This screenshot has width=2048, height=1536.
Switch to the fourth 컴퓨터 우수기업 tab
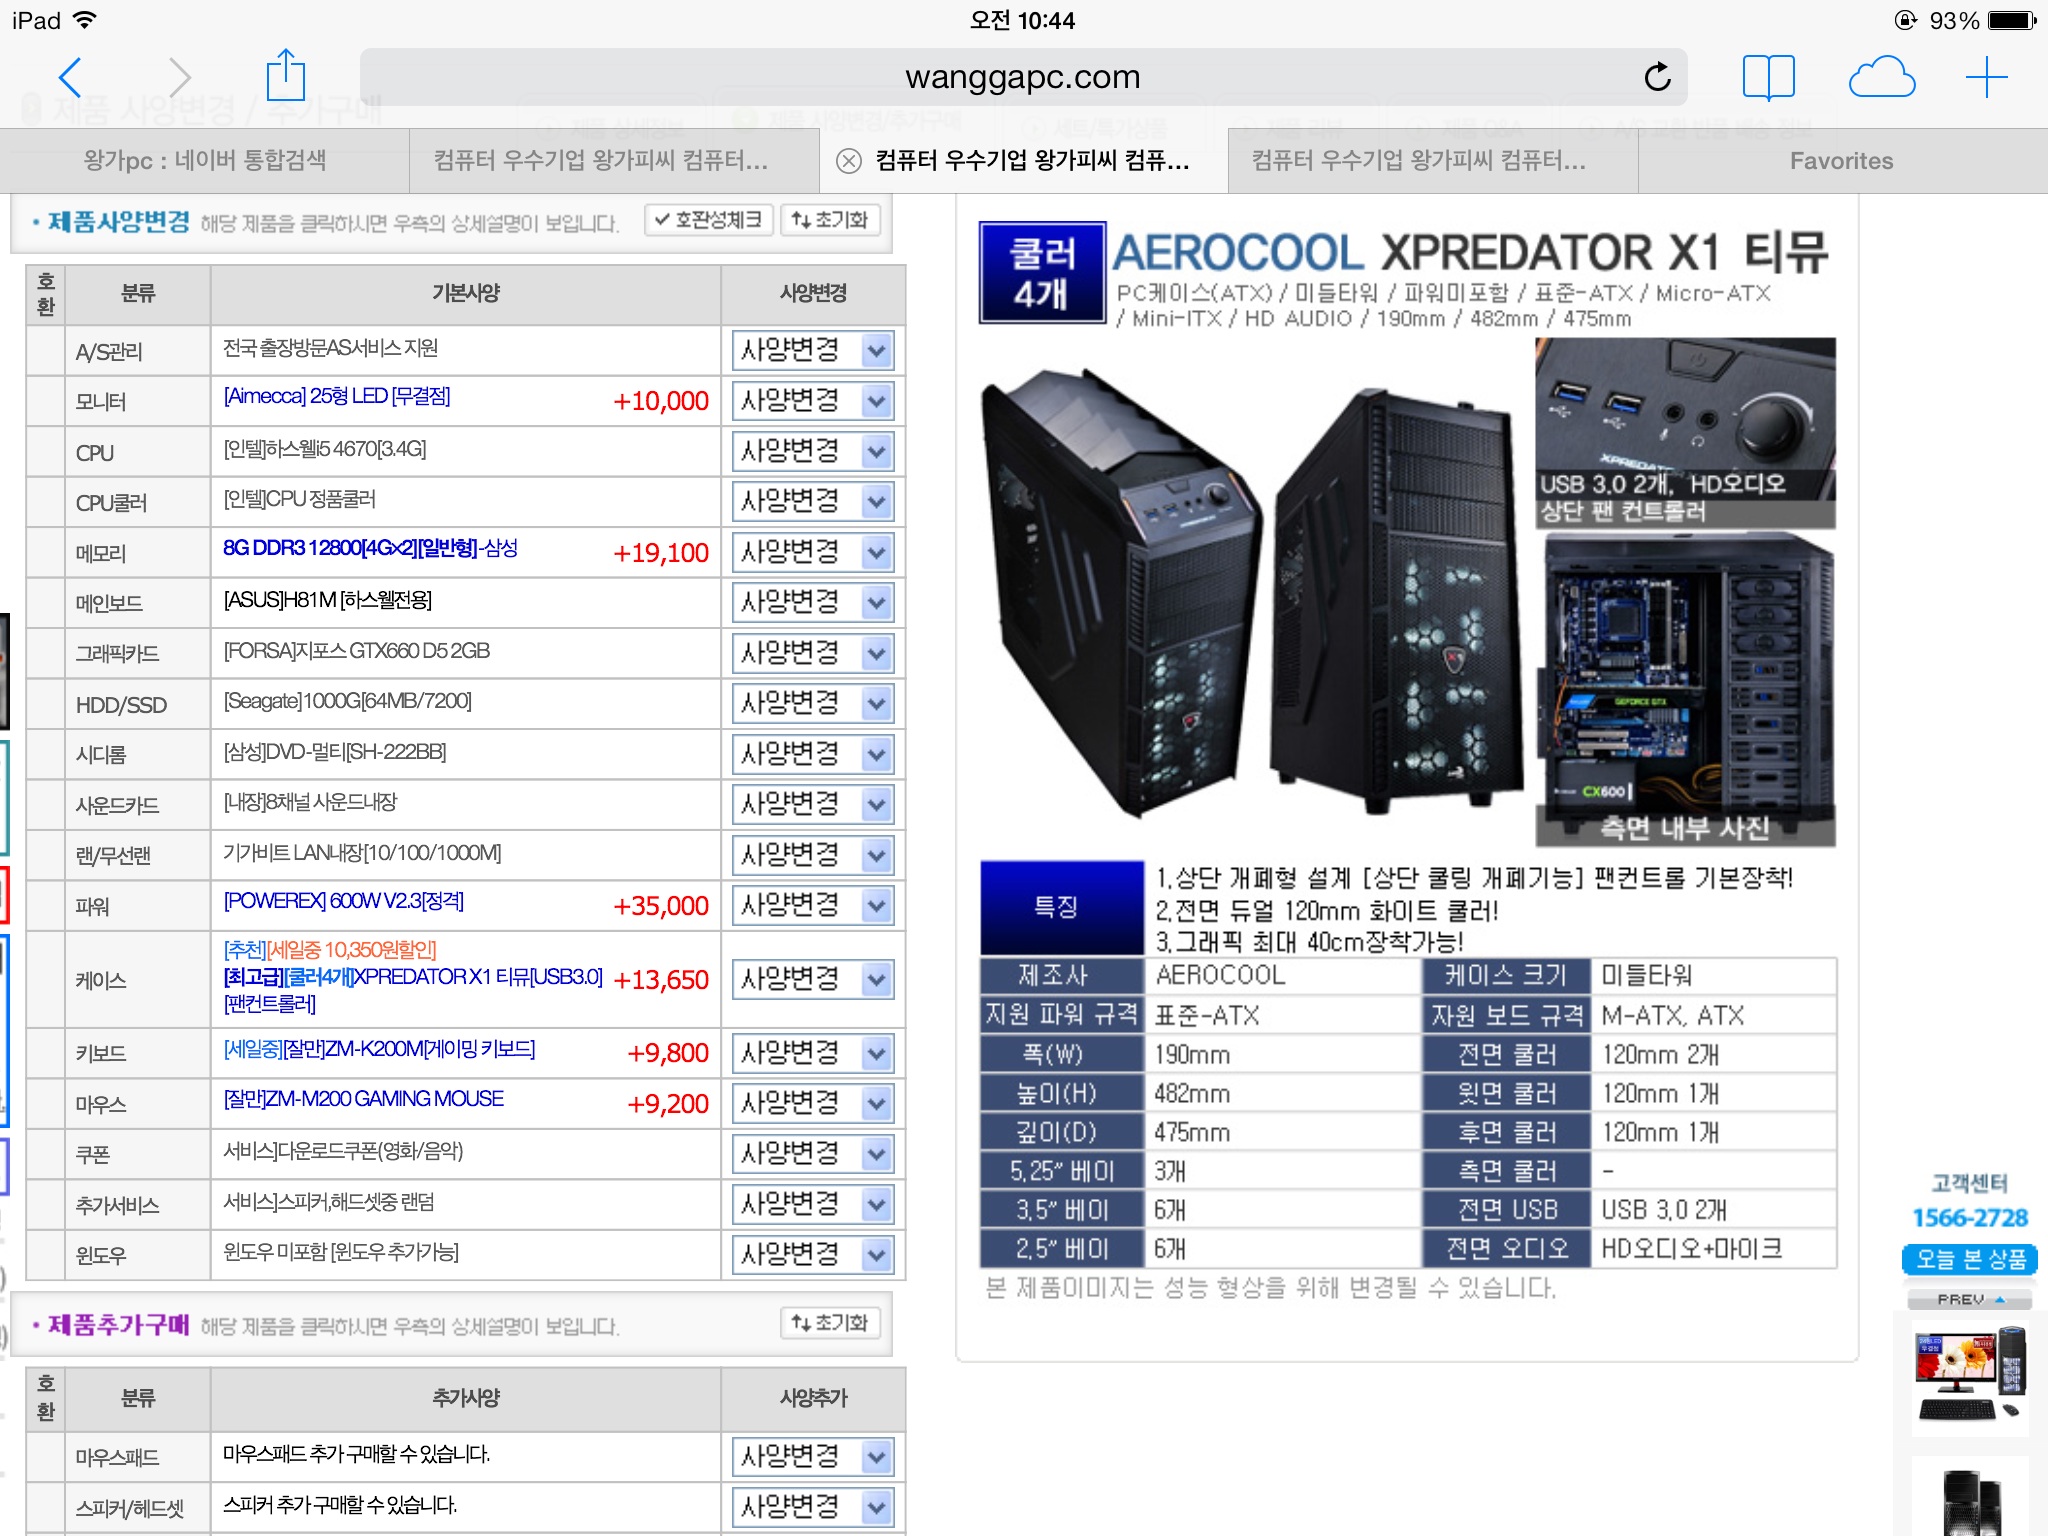(x=1433, y=161)
